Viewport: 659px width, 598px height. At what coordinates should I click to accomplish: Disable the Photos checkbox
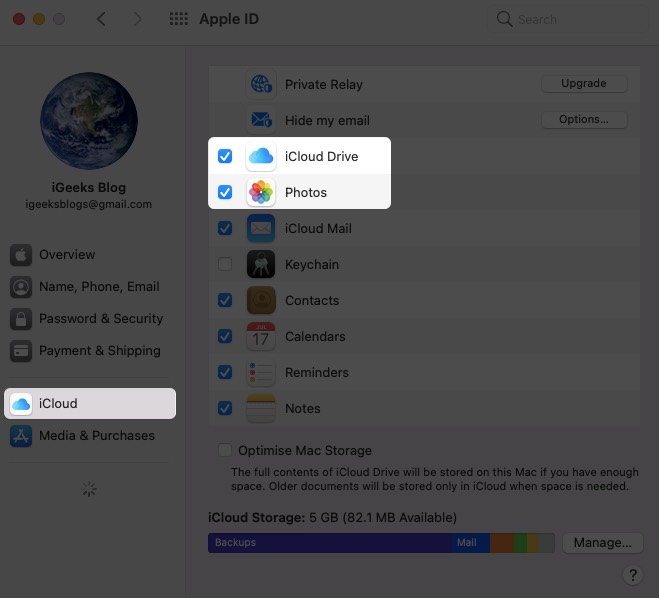(x=225, y=192)
